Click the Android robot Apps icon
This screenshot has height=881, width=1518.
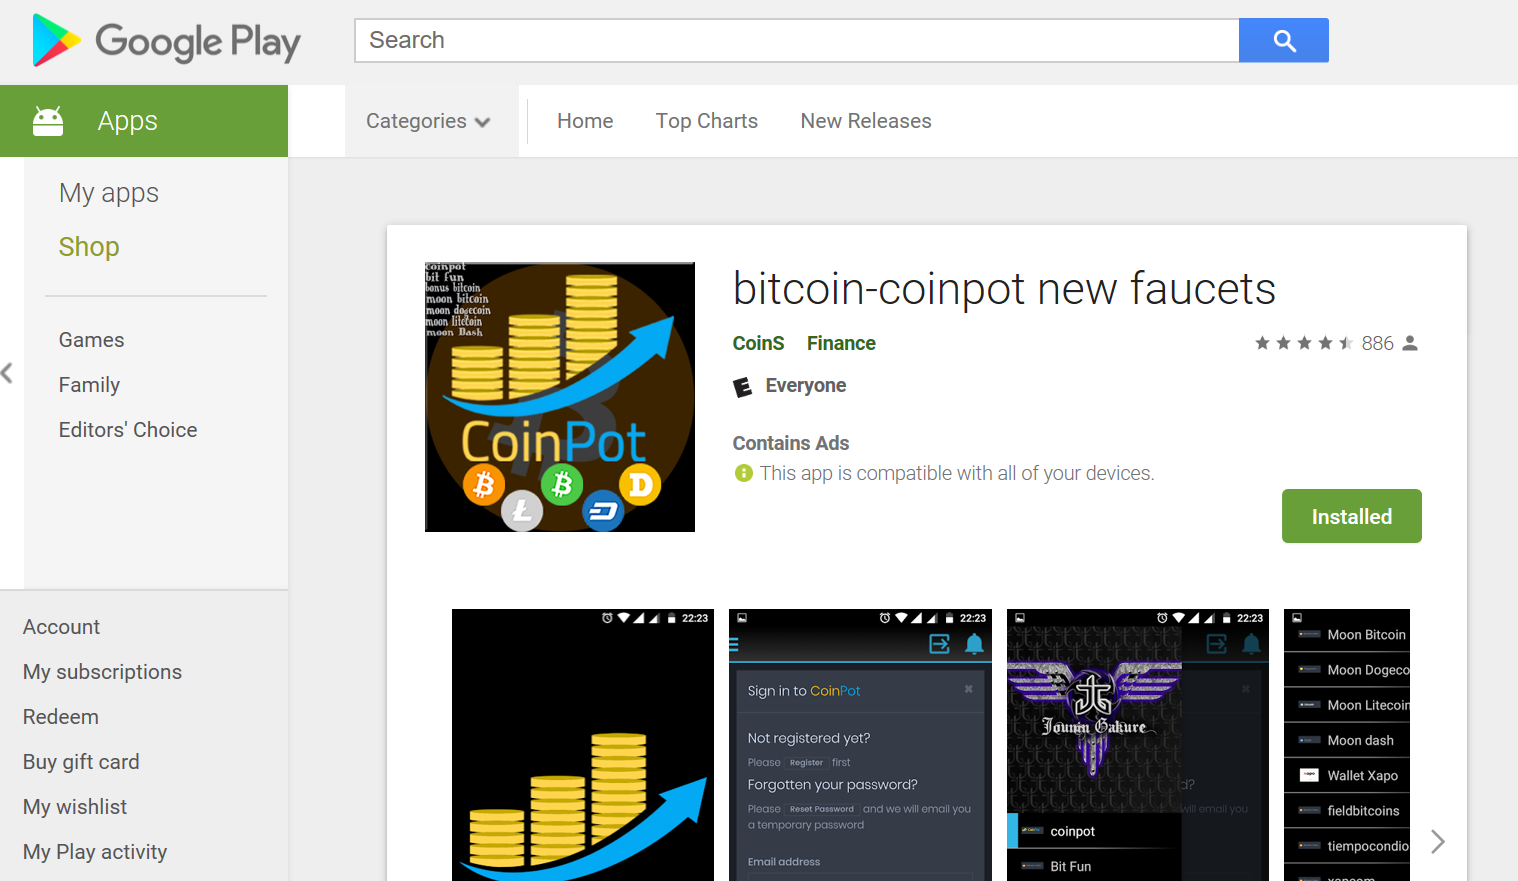[48, 121]
